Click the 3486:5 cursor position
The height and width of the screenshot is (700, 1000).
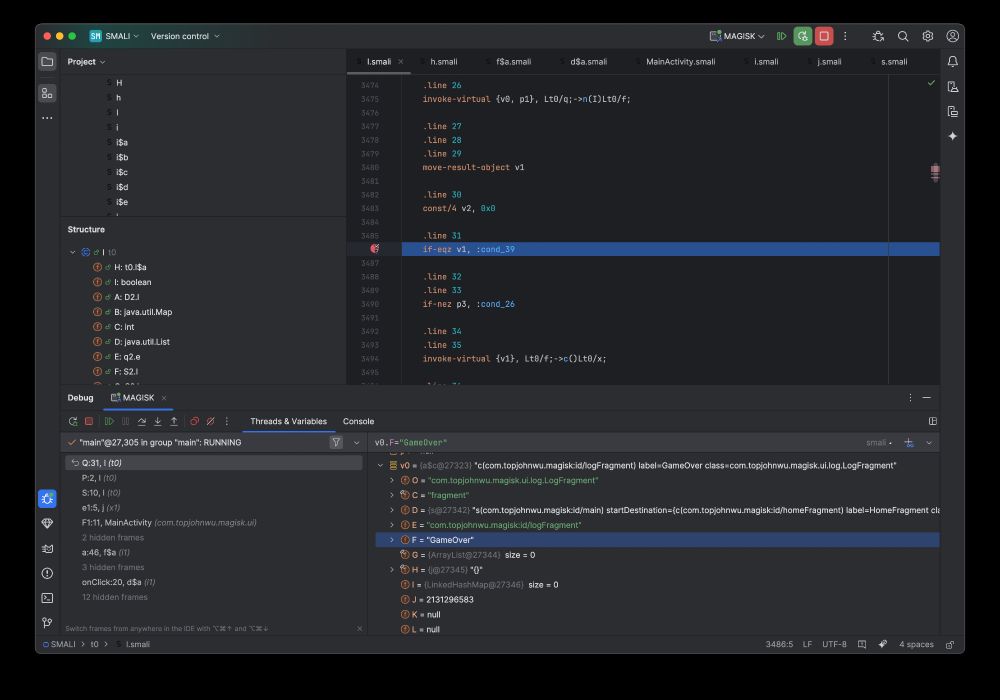(x=779, y=645)
